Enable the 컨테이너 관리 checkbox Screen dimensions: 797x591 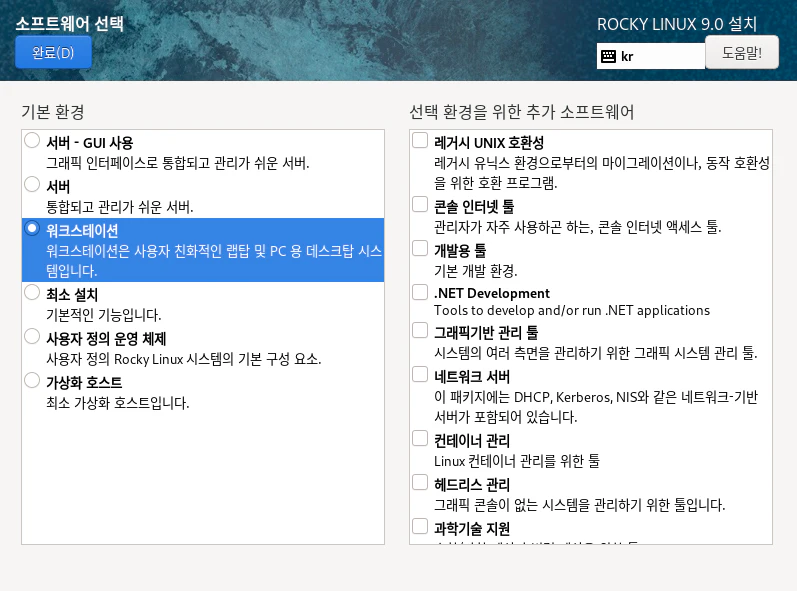point(420,438)
